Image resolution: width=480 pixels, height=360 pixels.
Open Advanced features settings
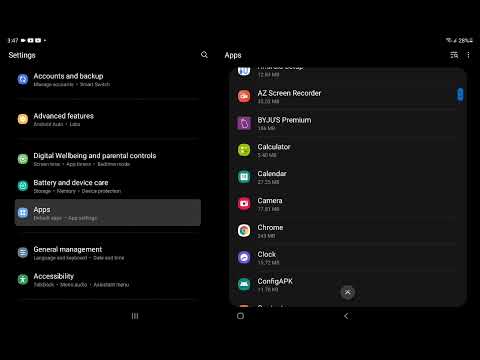pos(108,119)
